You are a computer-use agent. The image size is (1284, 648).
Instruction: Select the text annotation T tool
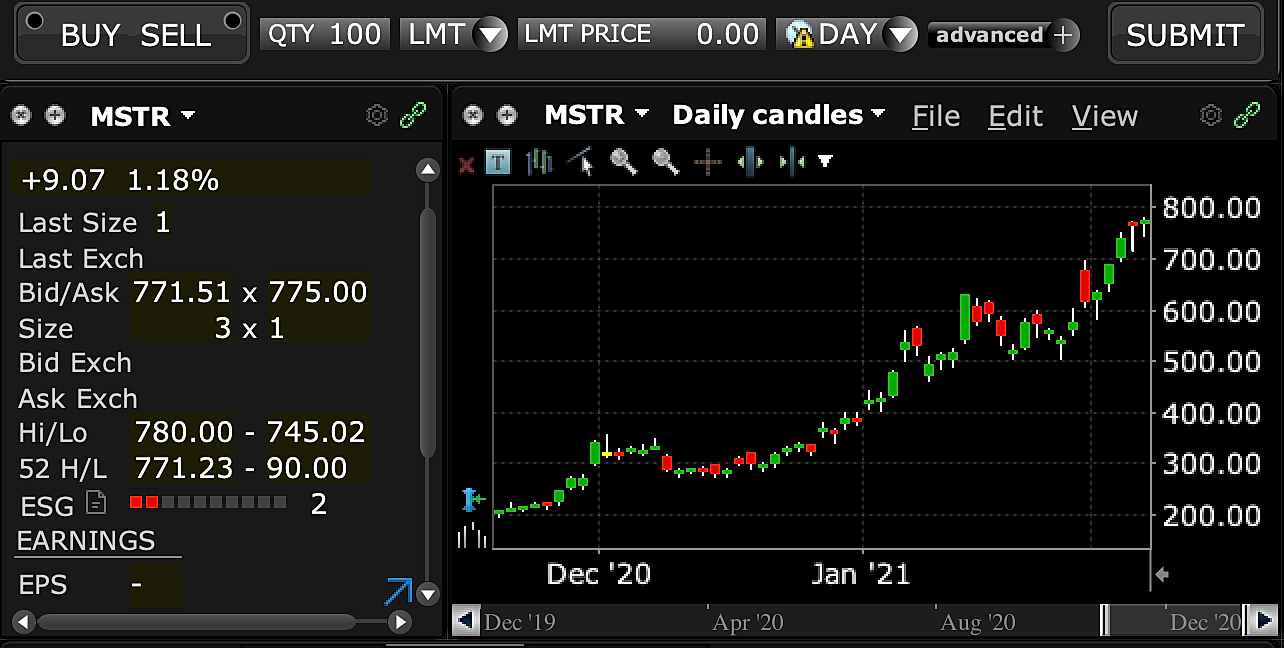(498, 162)
